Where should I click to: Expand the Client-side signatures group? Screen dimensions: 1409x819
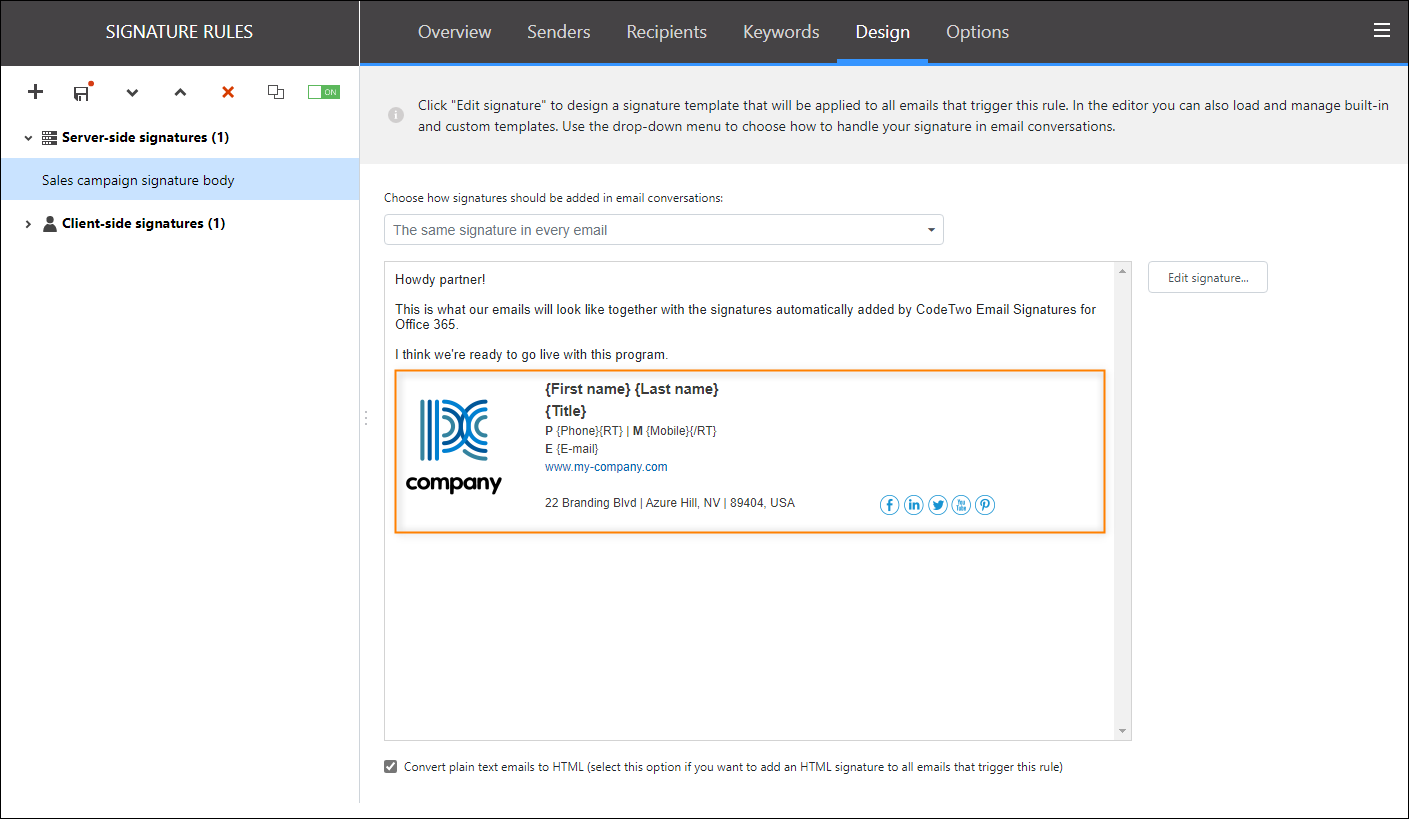pos(27,223)
